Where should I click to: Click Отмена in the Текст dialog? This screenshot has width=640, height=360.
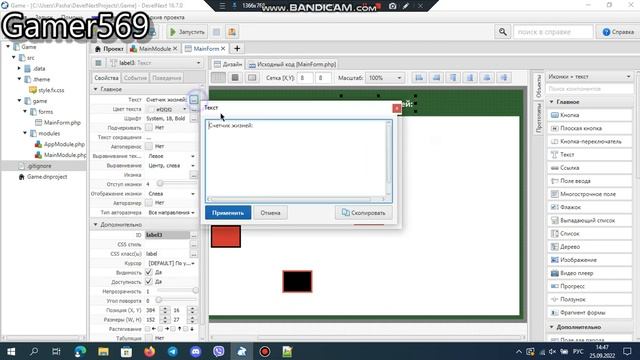[x=270, y=213]
